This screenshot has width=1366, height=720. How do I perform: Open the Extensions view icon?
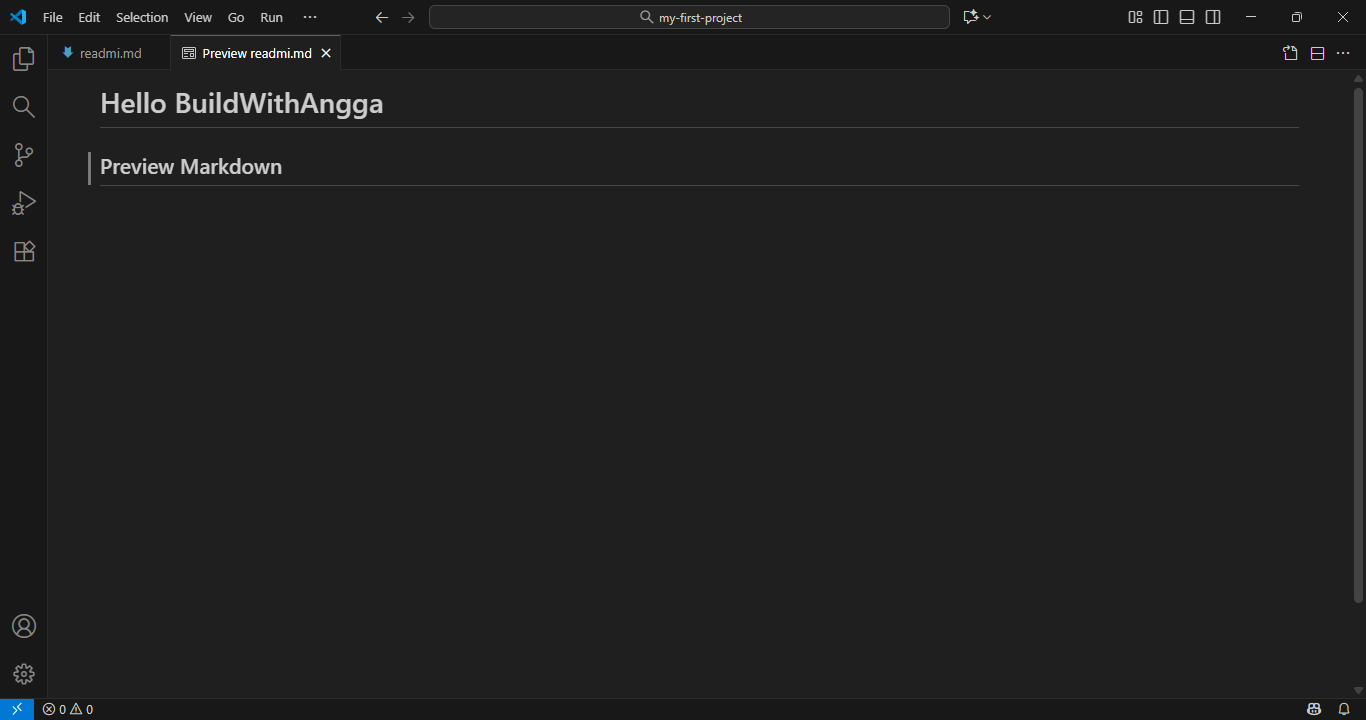tap(23, 251)
